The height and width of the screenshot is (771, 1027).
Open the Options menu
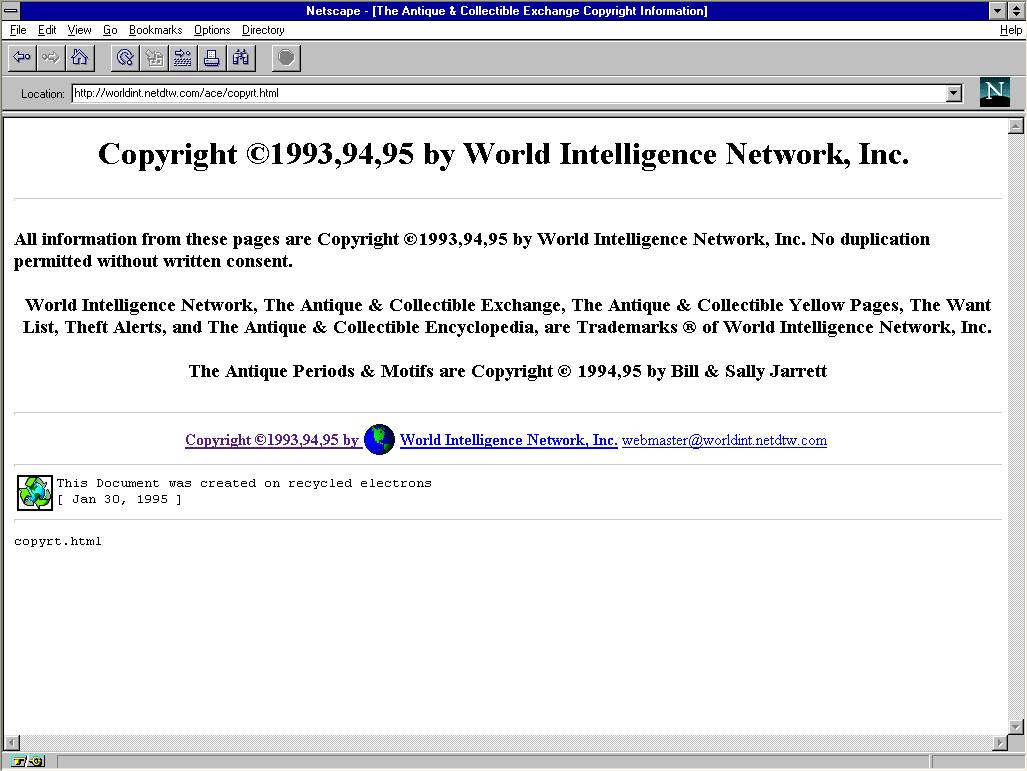click(212, 30)
